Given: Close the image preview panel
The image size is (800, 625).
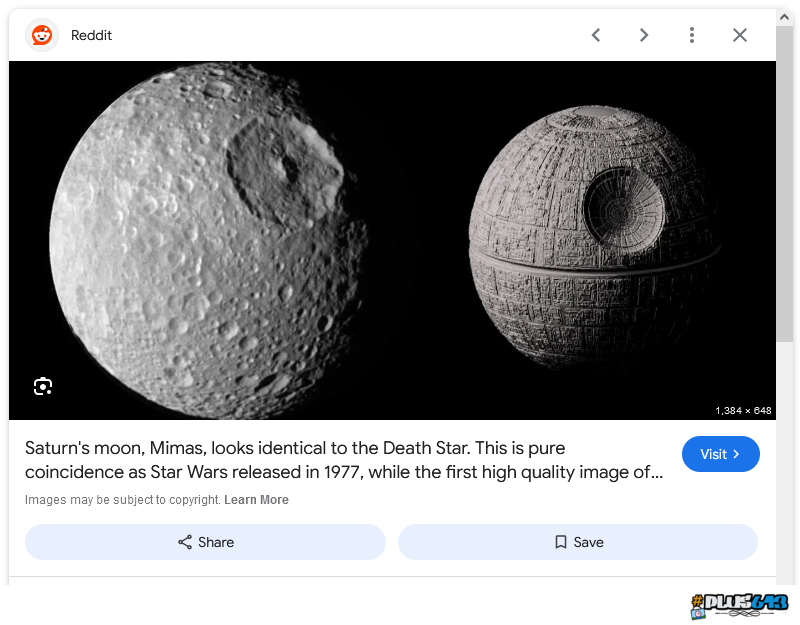Looking at the screenshot, I should coord(740,35).
